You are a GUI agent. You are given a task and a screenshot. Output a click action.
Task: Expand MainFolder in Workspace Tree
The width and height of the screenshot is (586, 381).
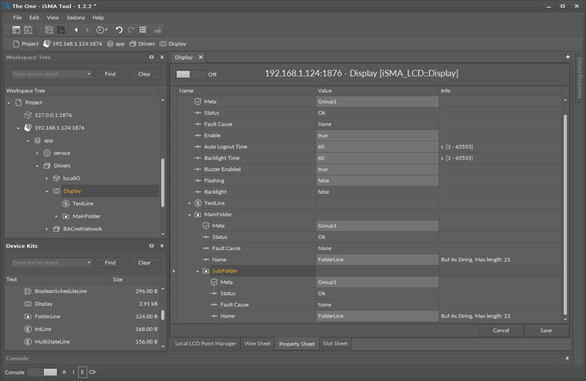(56, 216)
